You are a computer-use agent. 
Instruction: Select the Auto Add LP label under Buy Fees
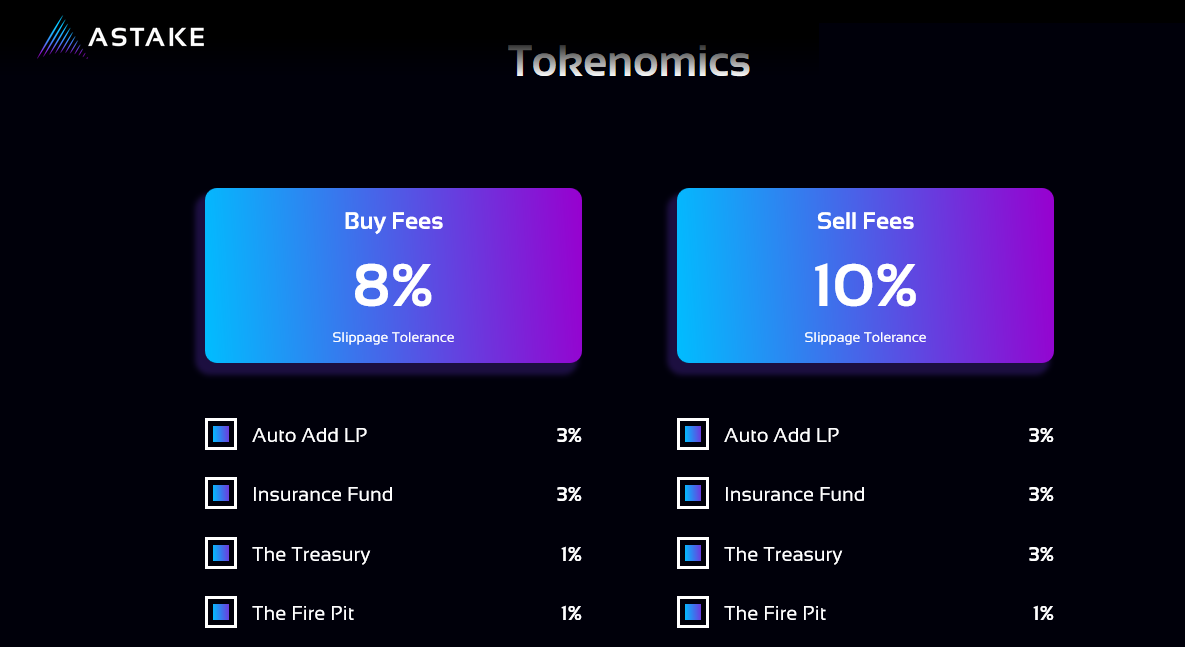click(x=310, y=435)
